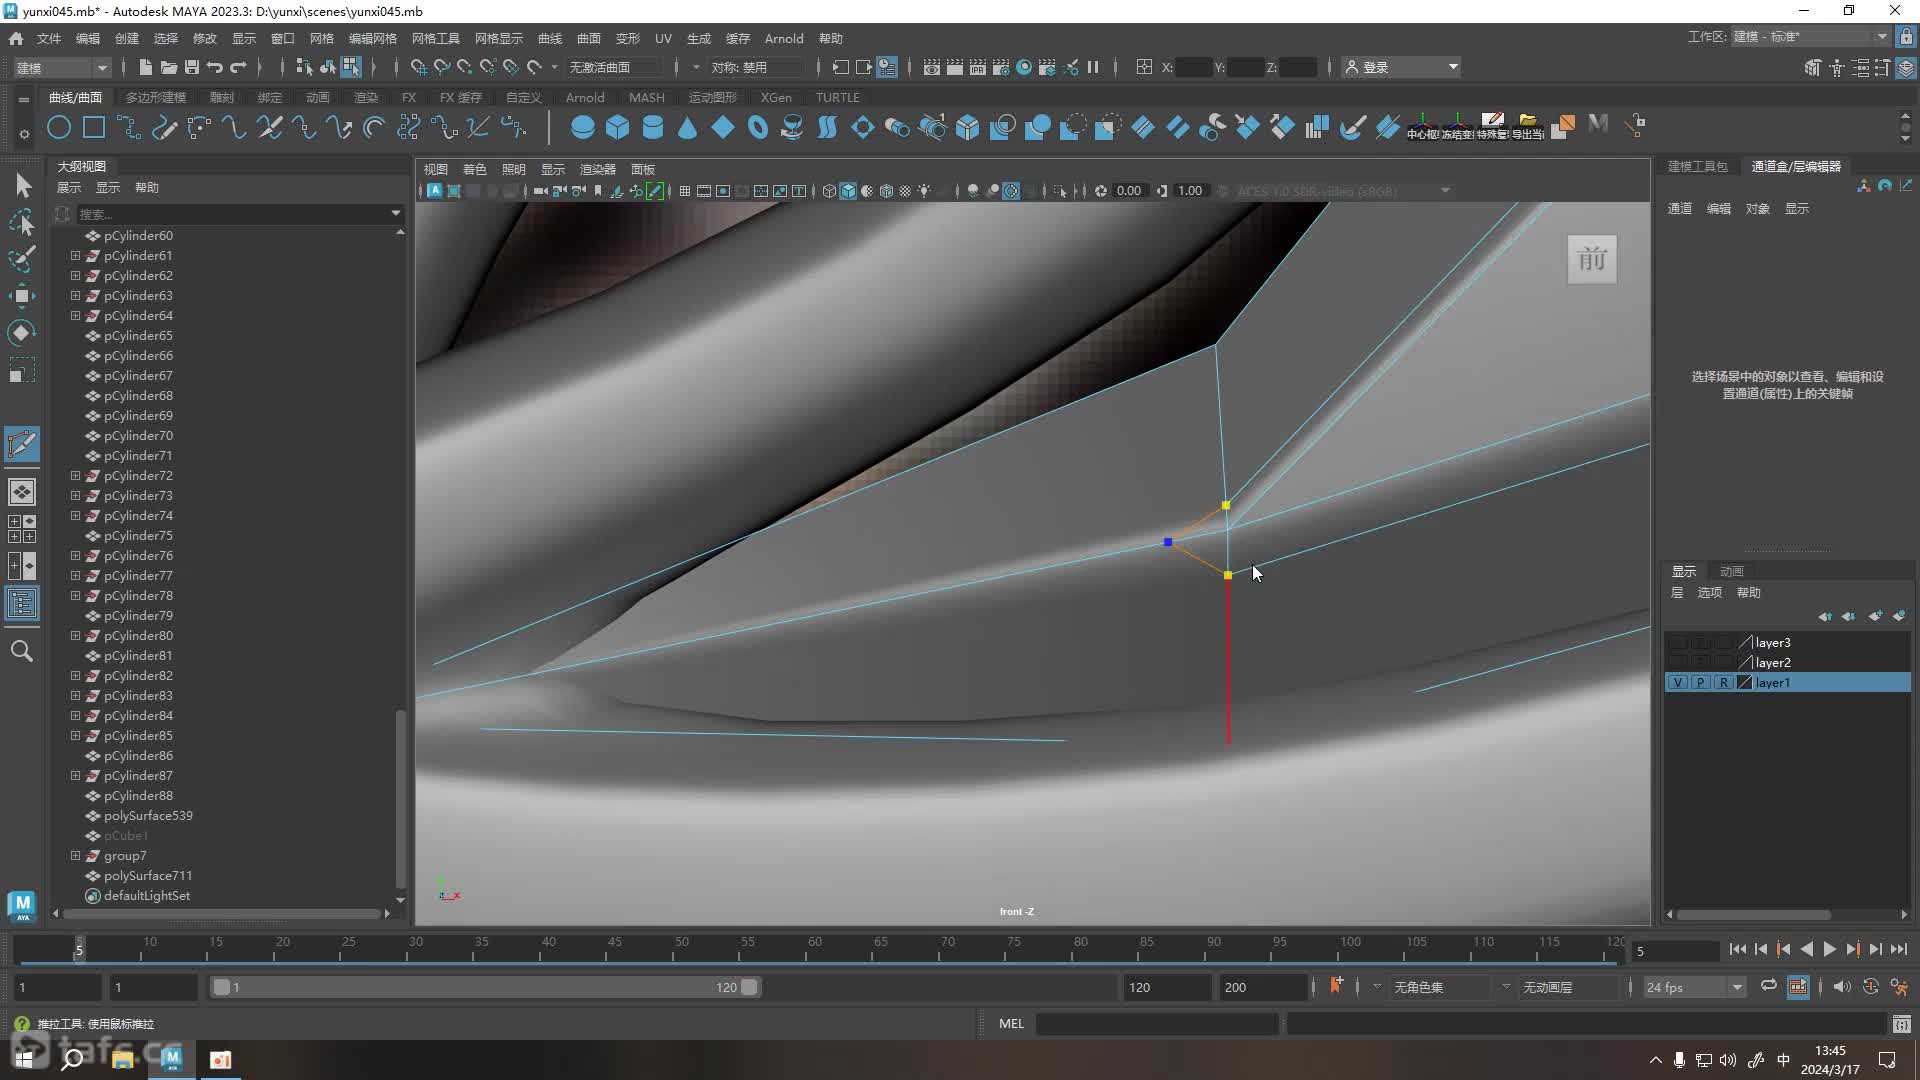Toggle playback loop button

tap(1769, 987)
